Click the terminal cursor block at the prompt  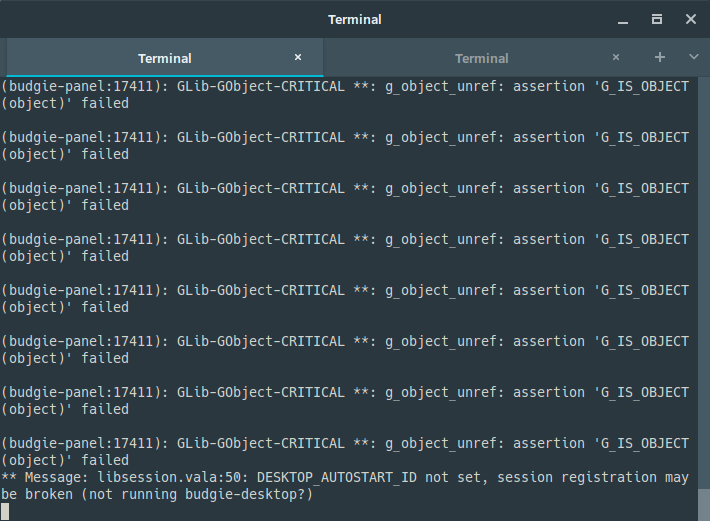[5, 511]
